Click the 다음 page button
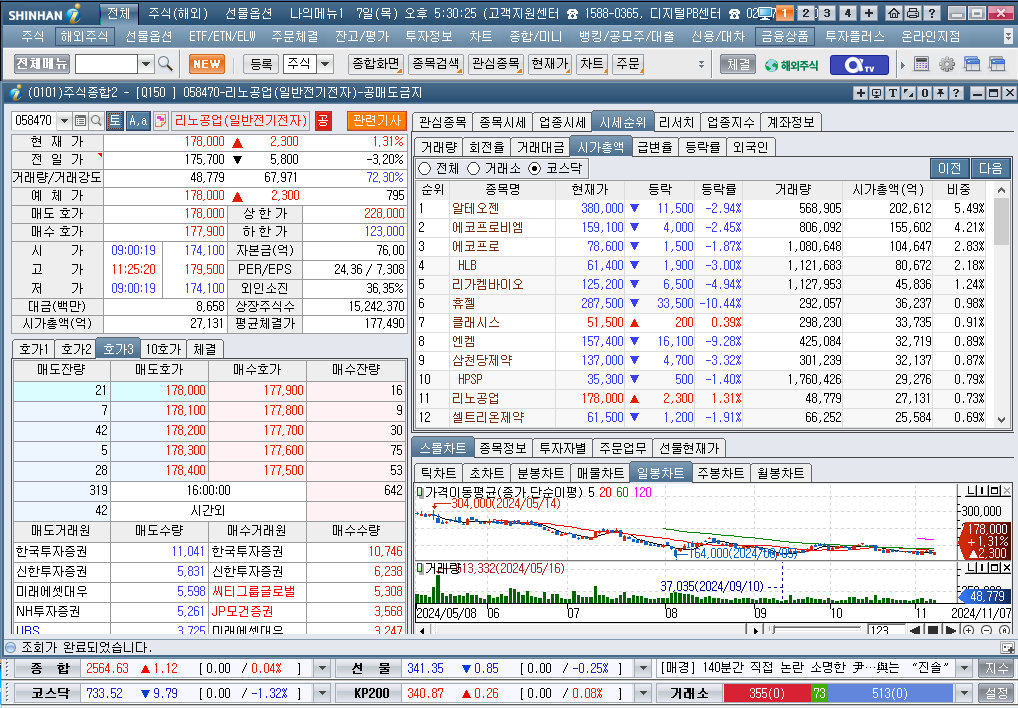 coord(991,169)
